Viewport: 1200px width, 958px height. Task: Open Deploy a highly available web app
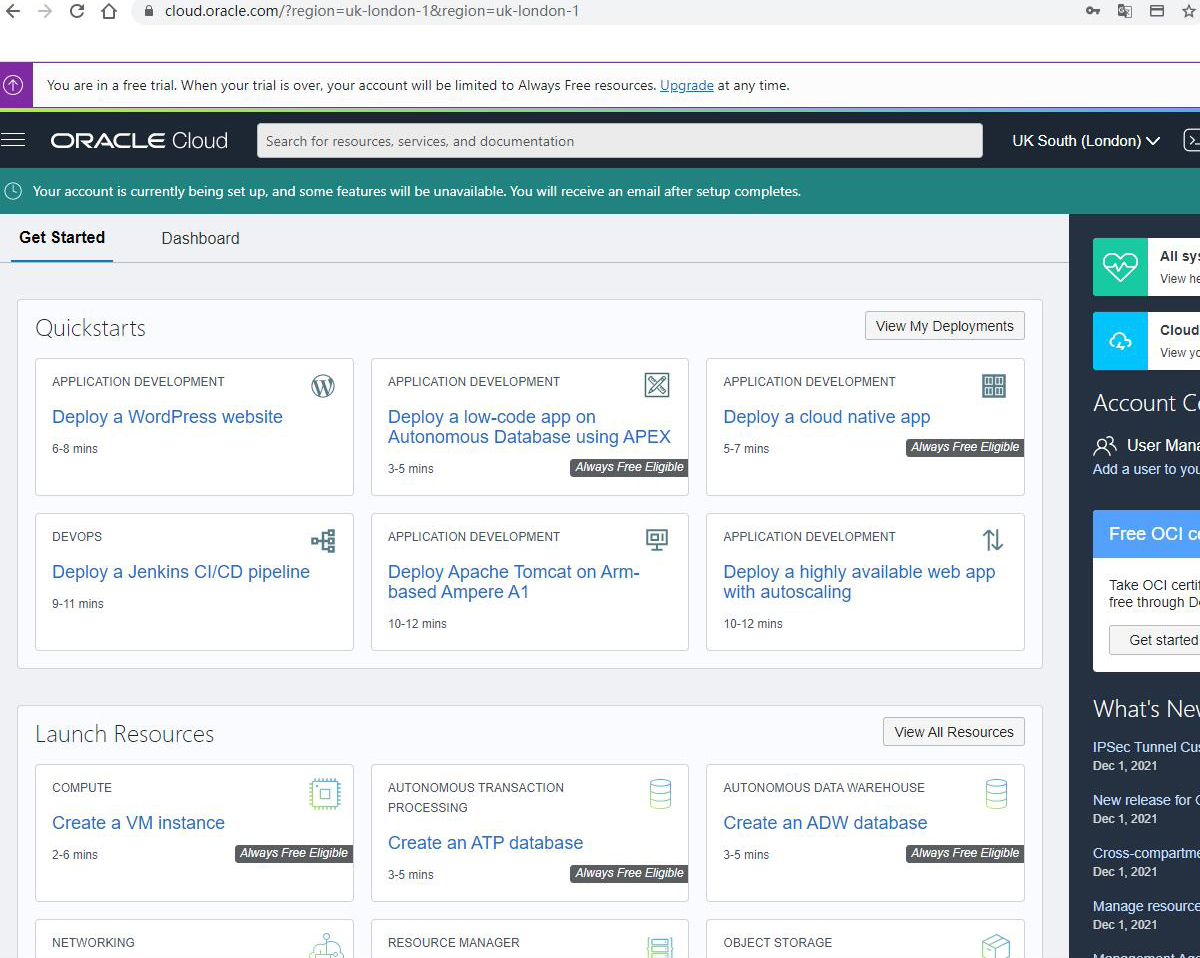pyautogui.click(x=859, y=582)
